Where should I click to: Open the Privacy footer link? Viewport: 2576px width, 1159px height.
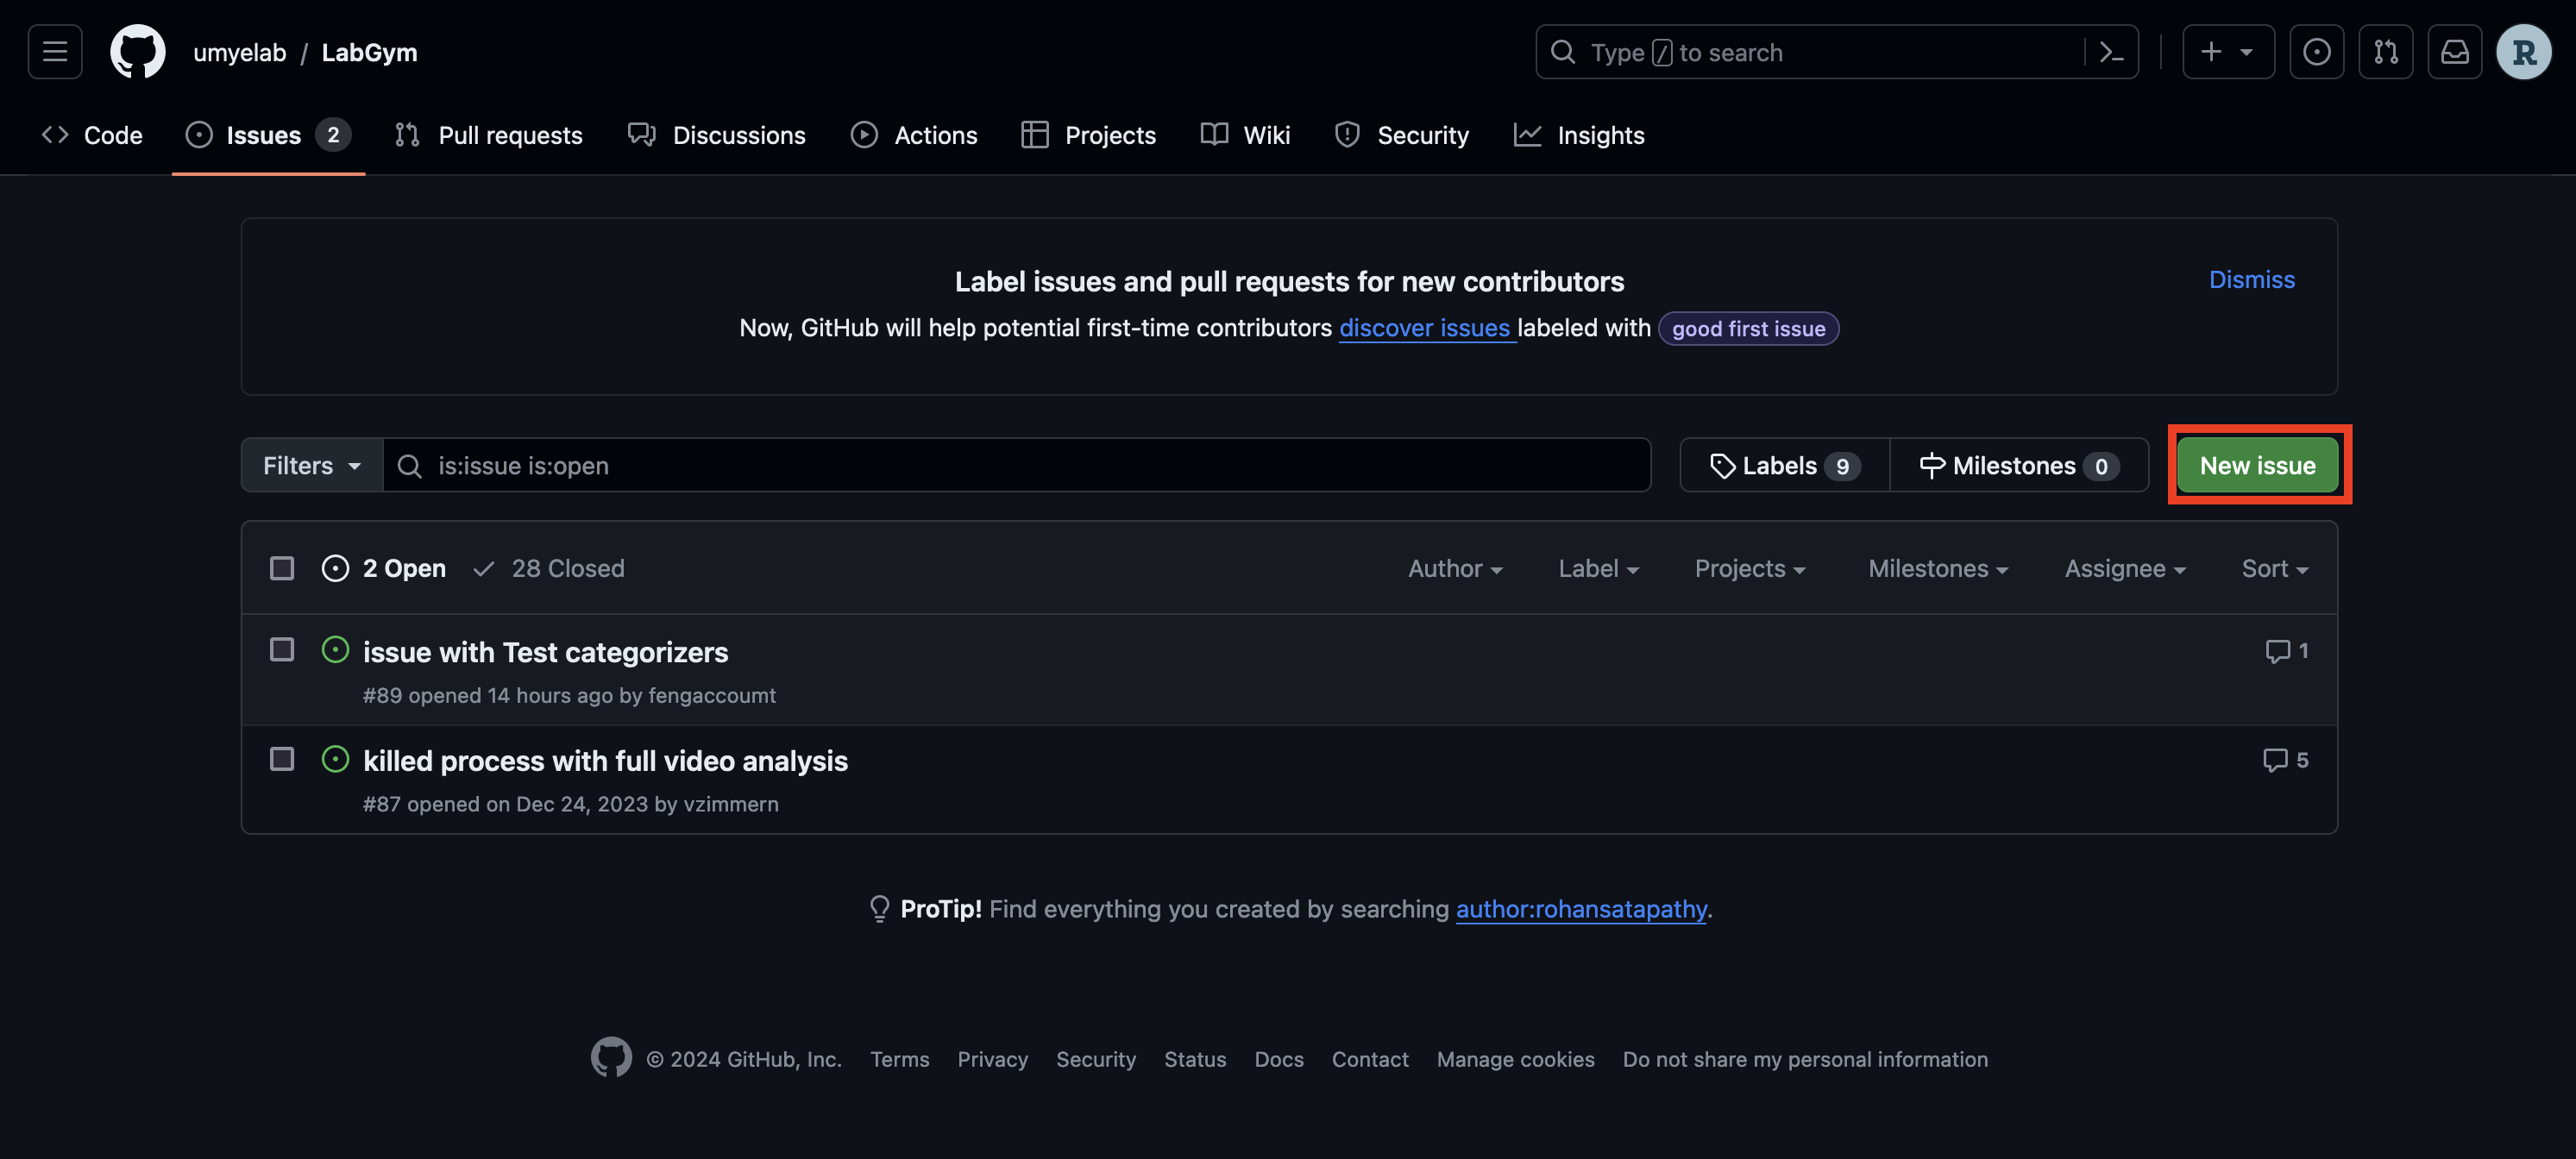tap(992, 1059)
